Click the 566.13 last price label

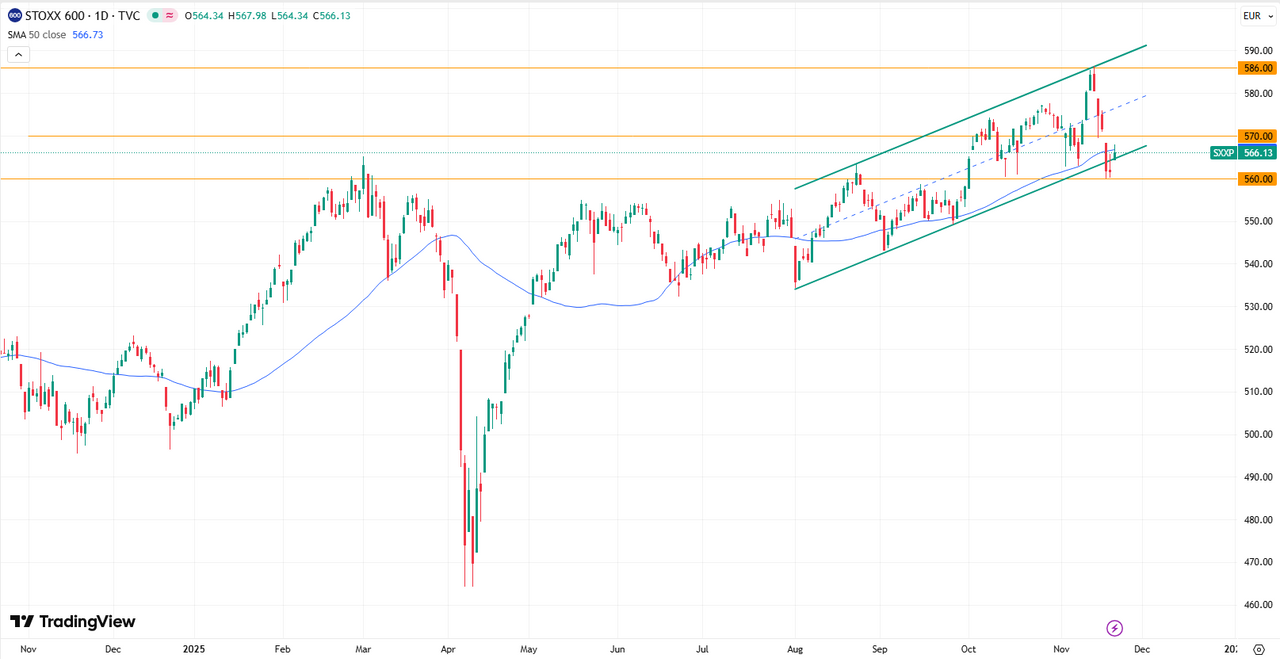click(1258, 153)
